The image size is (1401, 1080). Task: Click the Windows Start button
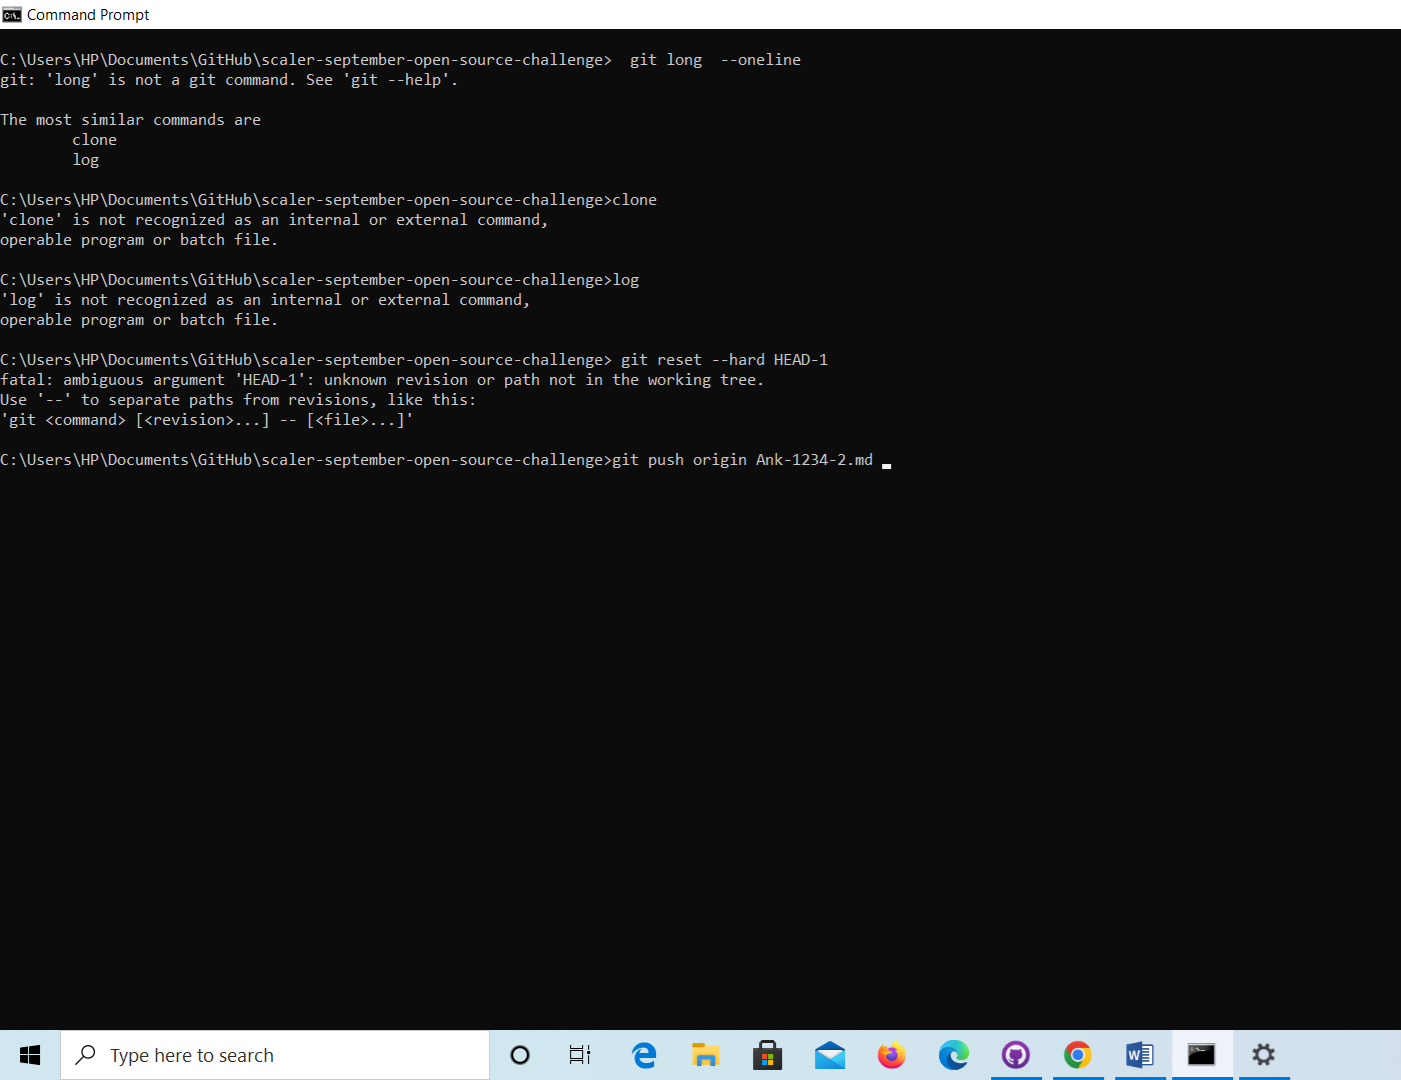[29, 1055]
